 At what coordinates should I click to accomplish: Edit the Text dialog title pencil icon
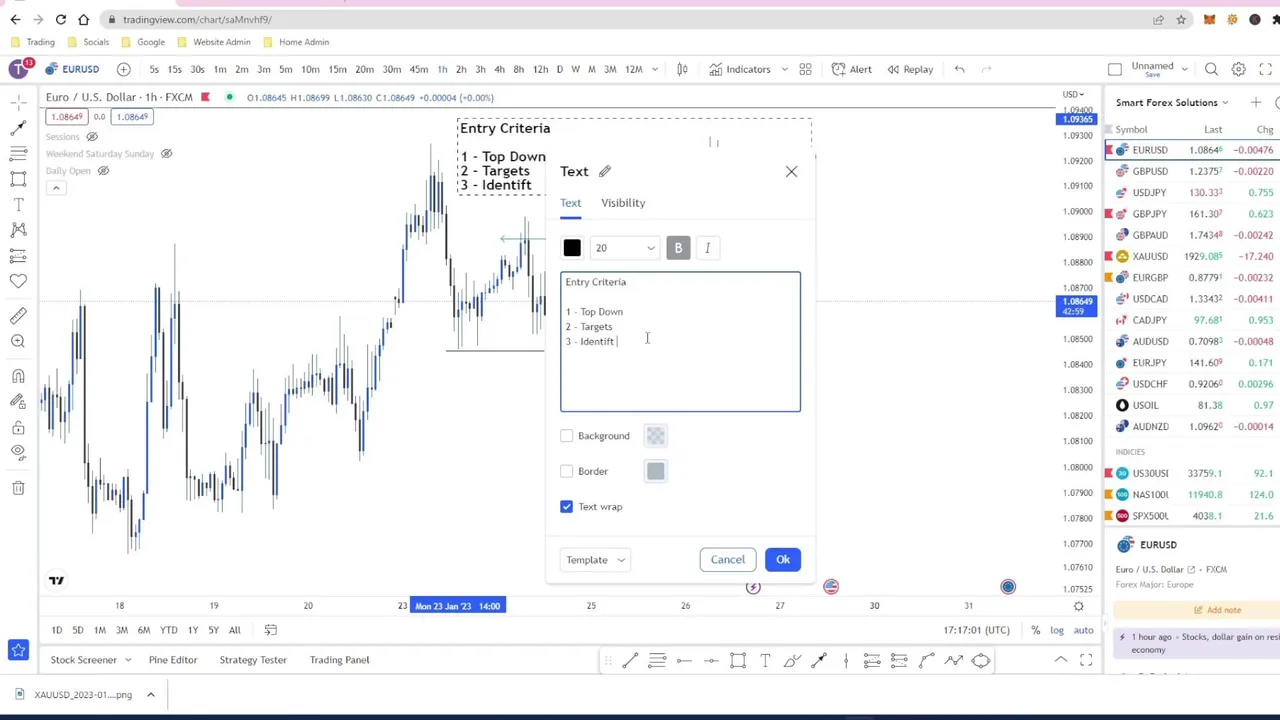[605, 171]
